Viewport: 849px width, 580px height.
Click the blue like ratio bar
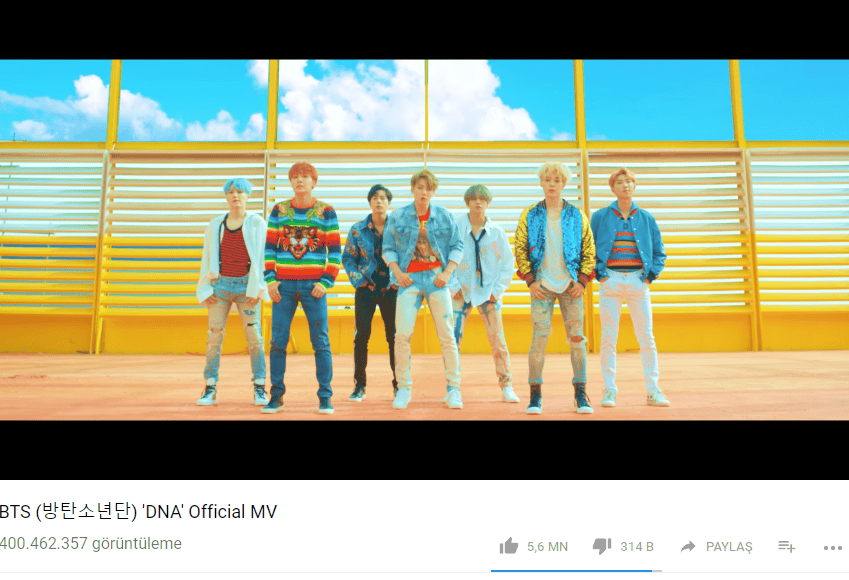(571, 570)
